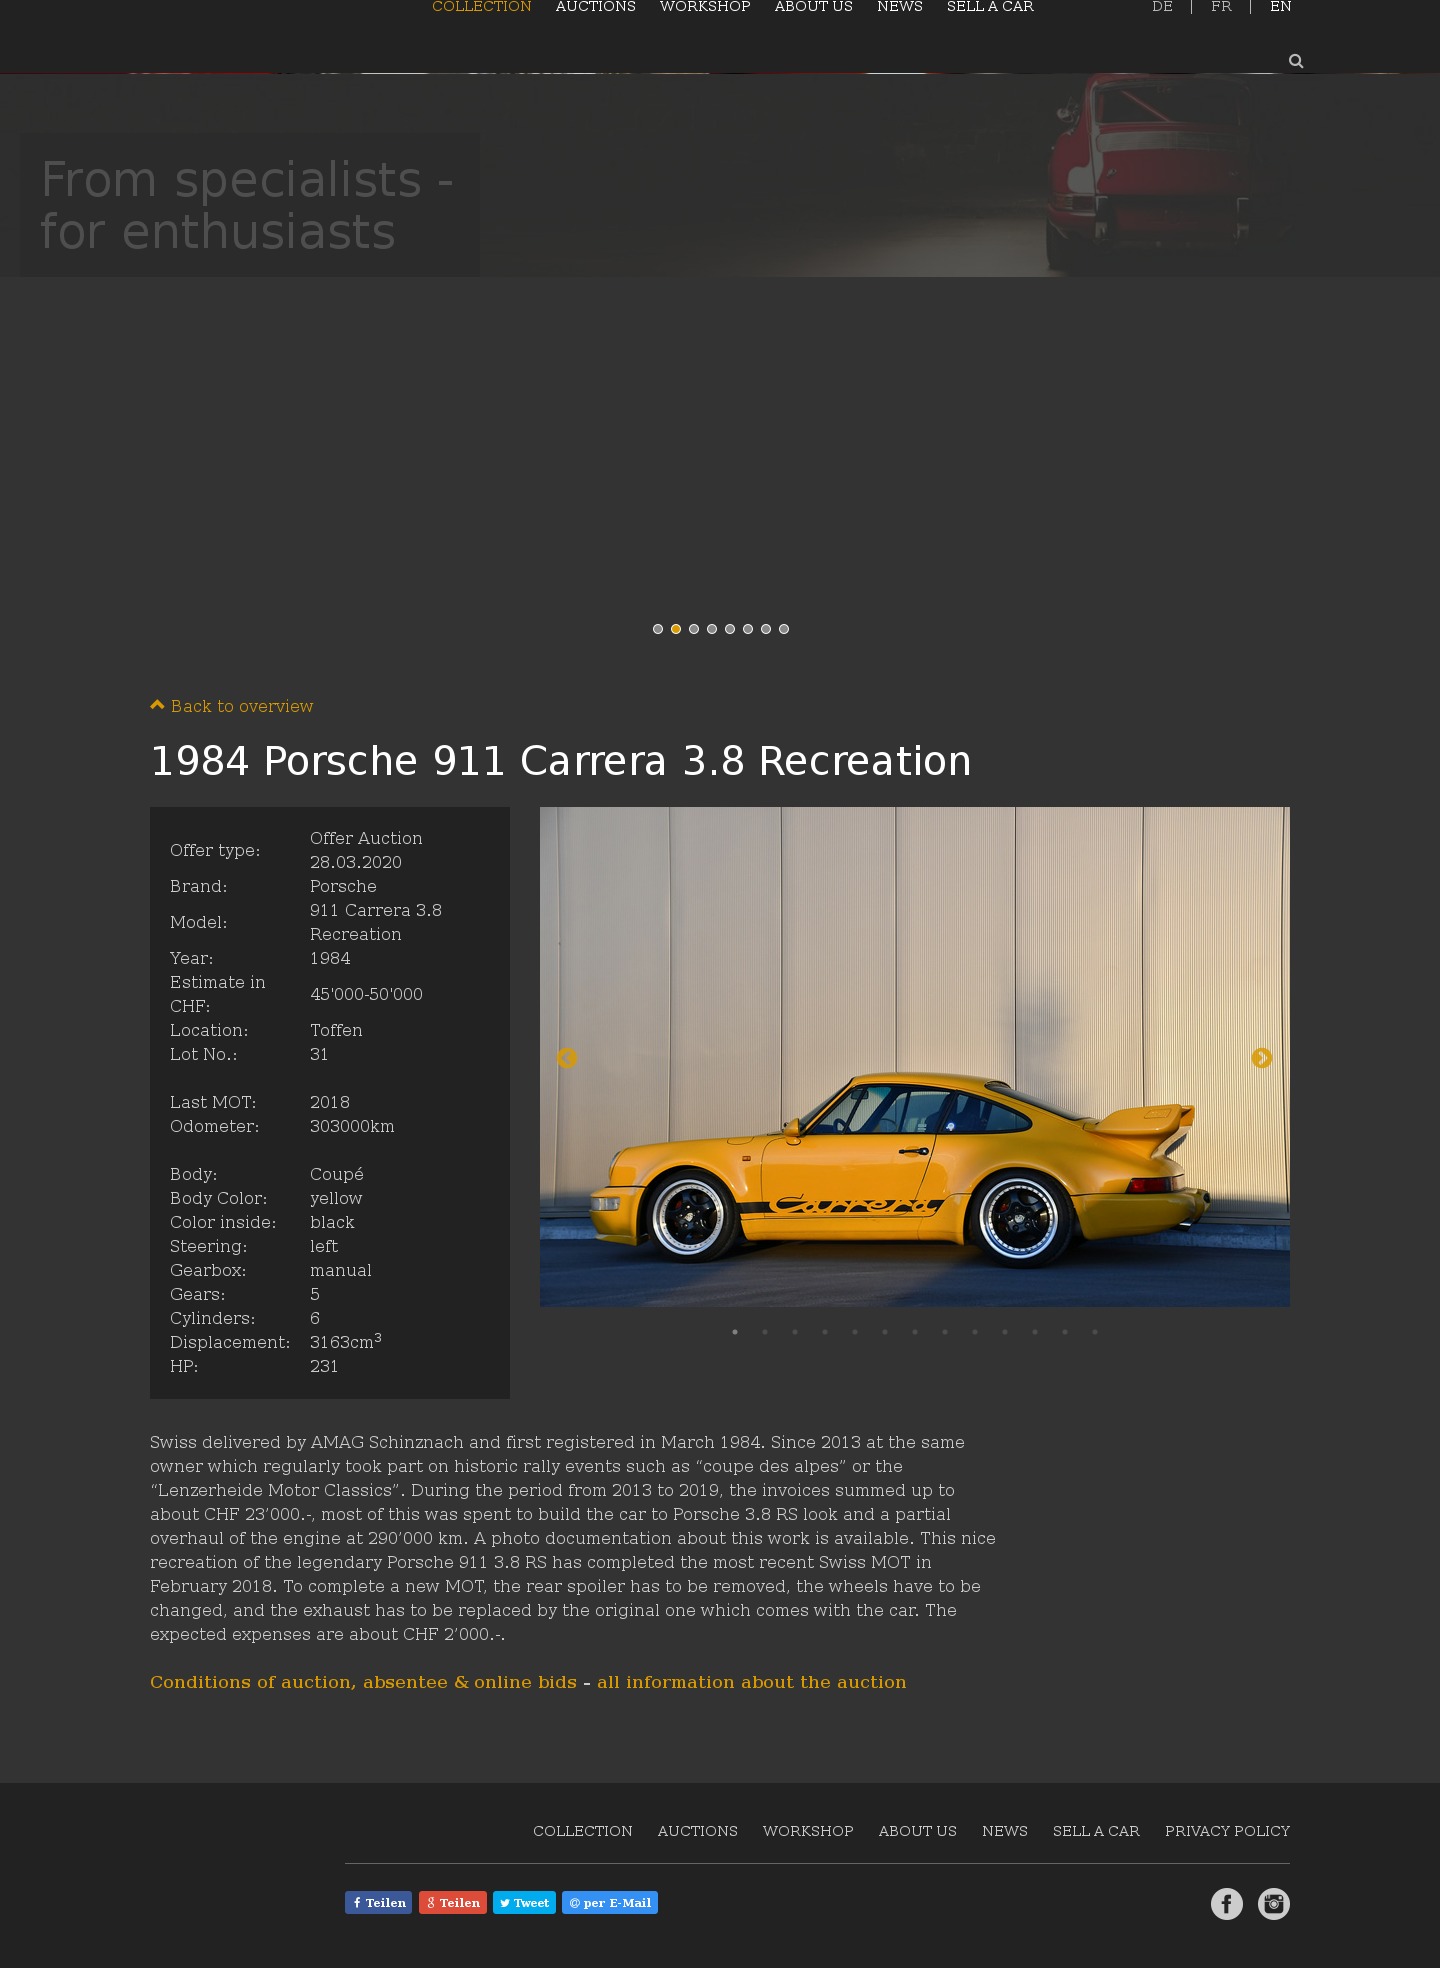Click the gearbox value manual
The height and width of the screenshot is (1968, 1440).
point(341,1270)
